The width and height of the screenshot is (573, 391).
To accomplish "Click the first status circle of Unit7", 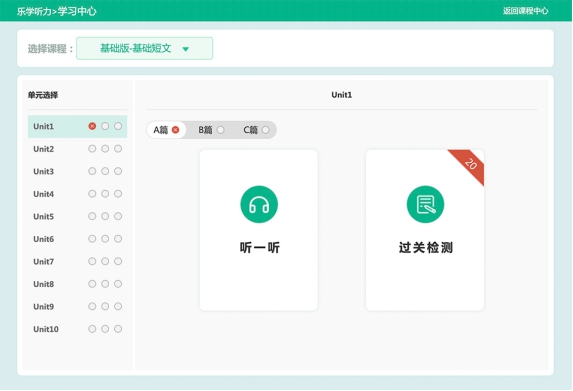I will pyautogui.click(x=92, y=261).
